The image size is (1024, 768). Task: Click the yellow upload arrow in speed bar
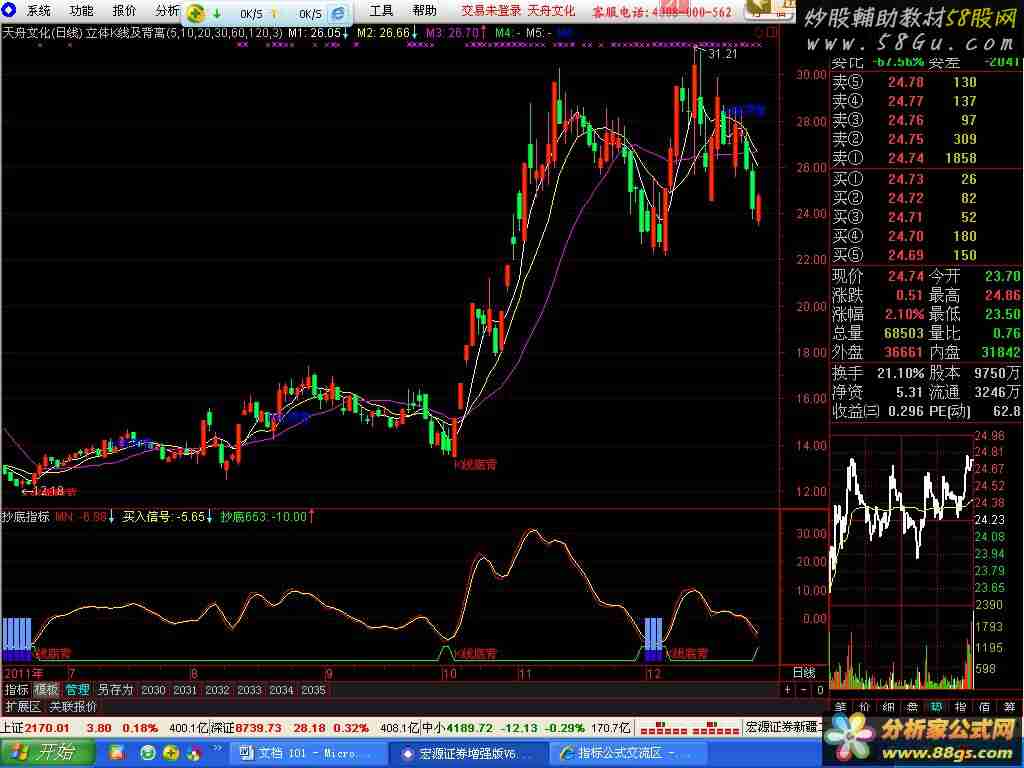(x=274, y=13)
